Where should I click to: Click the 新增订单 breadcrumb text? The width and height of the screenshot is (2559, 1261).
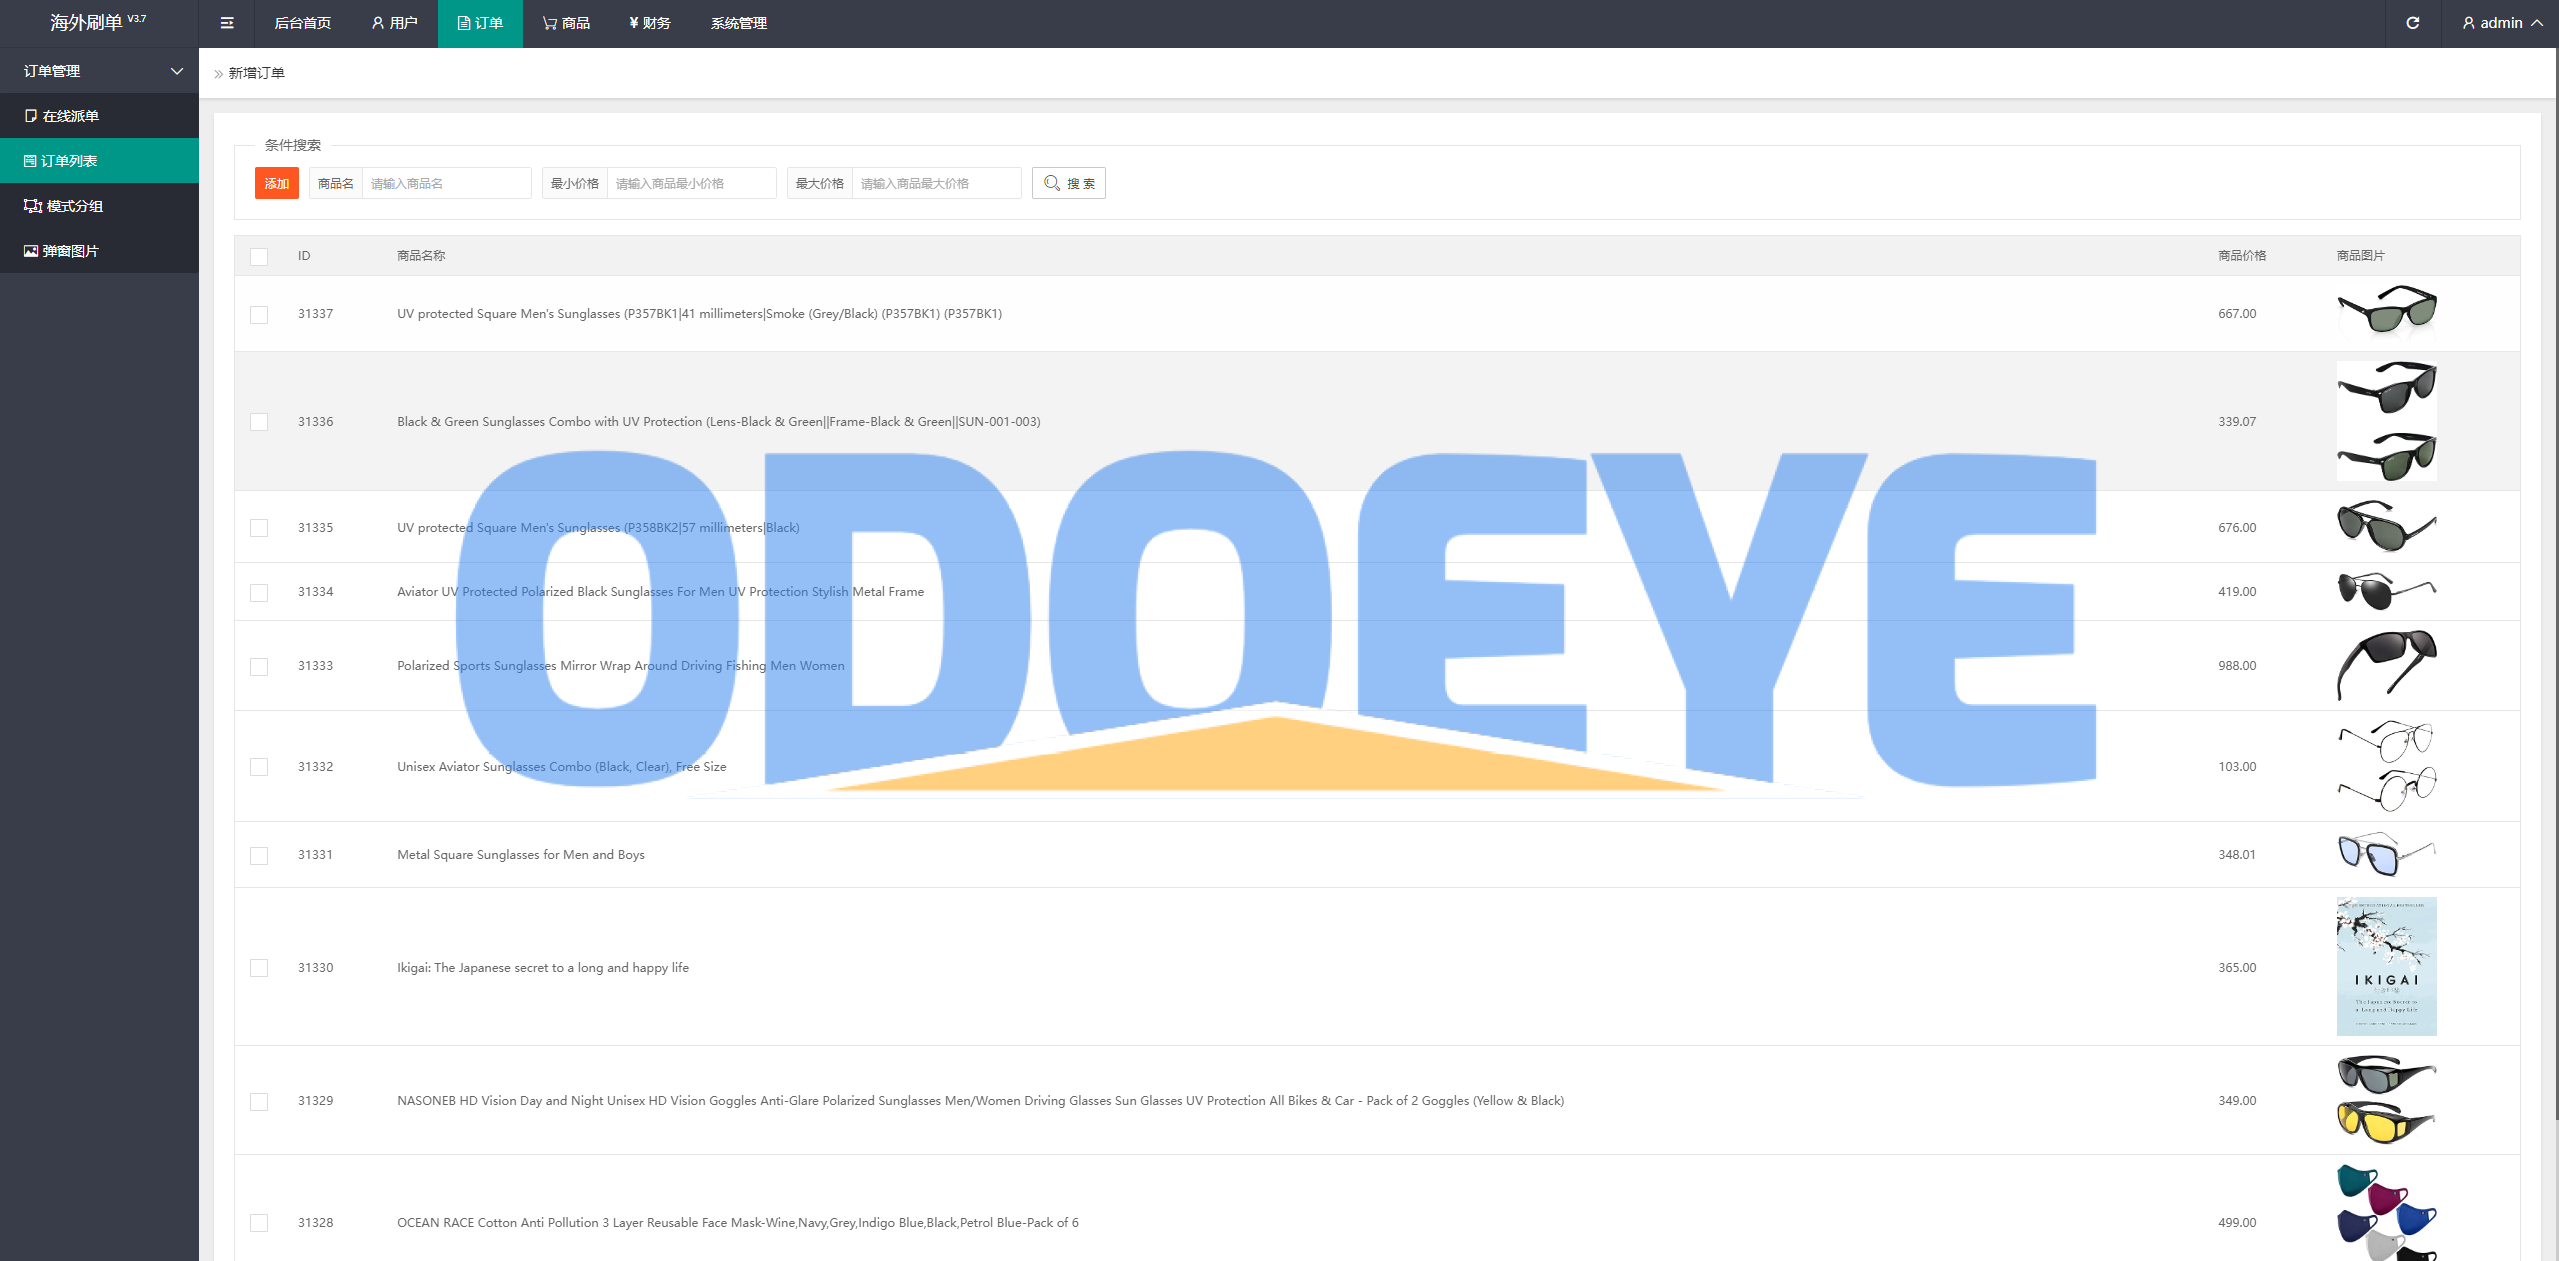pos(257,73)
